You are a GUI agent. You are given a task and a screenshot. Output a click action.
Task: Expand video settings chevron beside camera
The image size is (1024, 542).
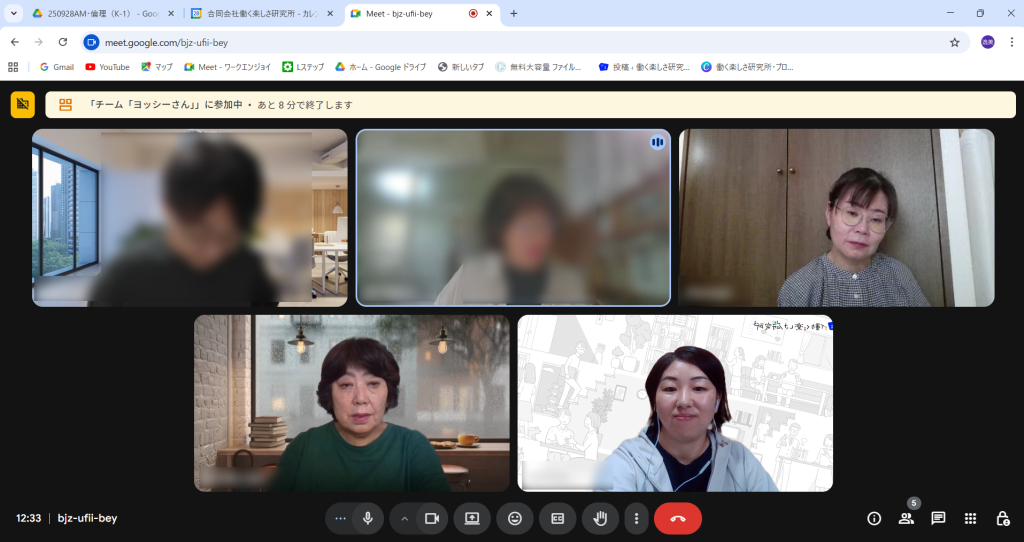tap(405, 518)
